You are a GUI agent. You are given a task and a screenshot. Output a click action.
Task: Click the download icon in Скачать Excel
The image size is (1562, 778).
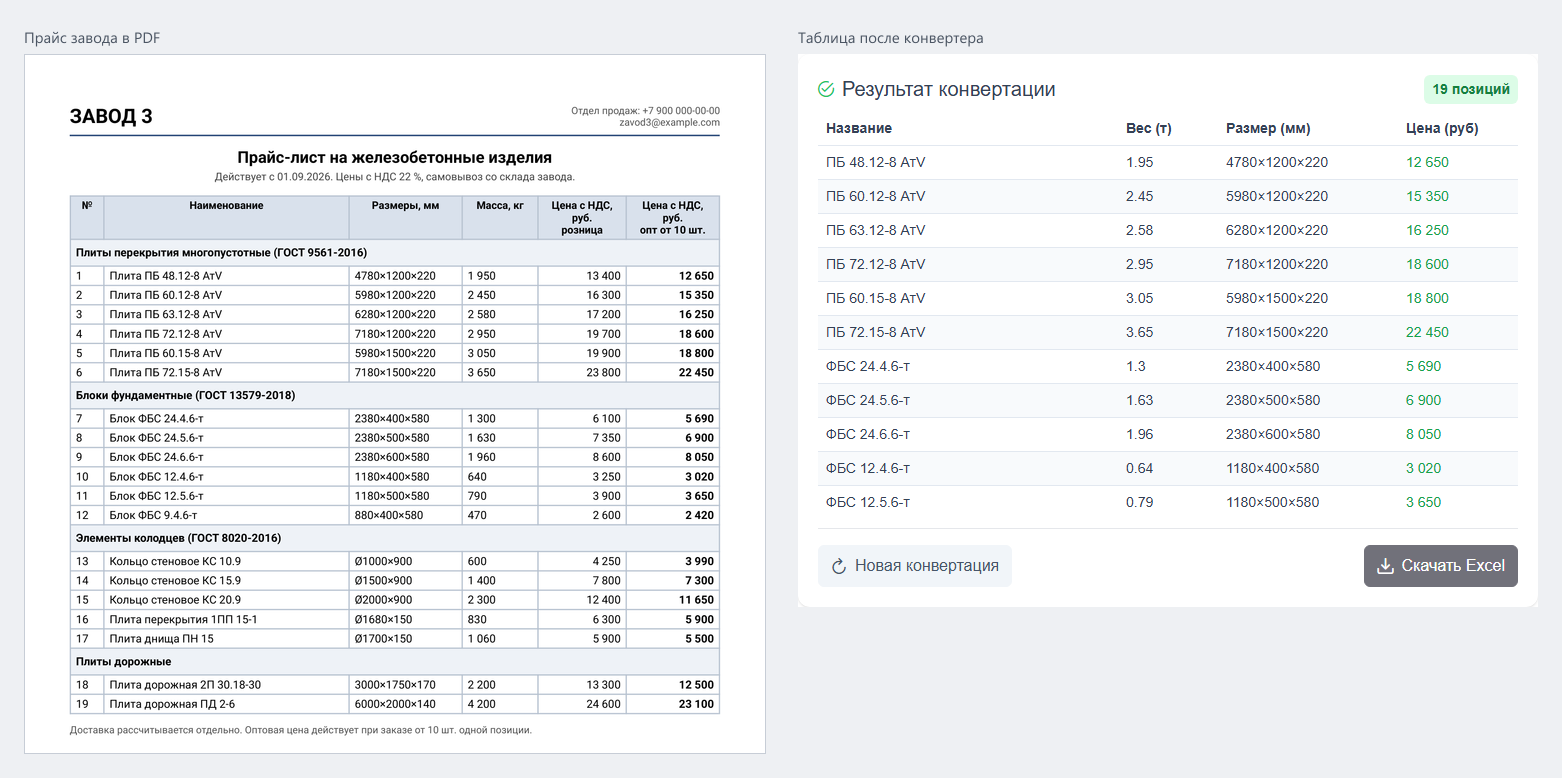pos(1385,566)
